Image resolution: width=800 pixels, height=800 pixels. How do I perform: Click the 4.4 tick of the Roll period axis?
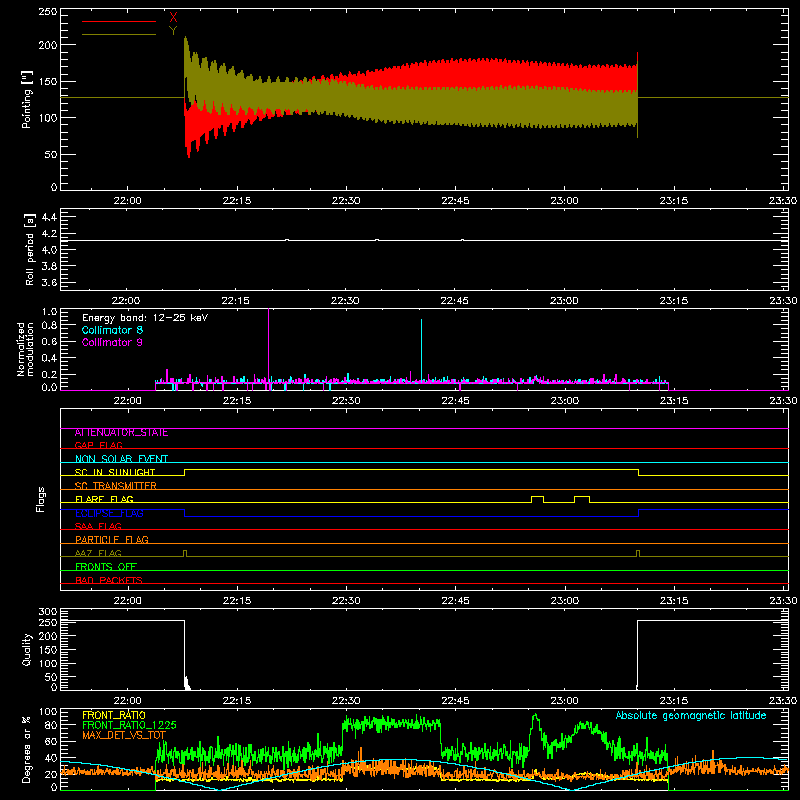pos(49,217)
